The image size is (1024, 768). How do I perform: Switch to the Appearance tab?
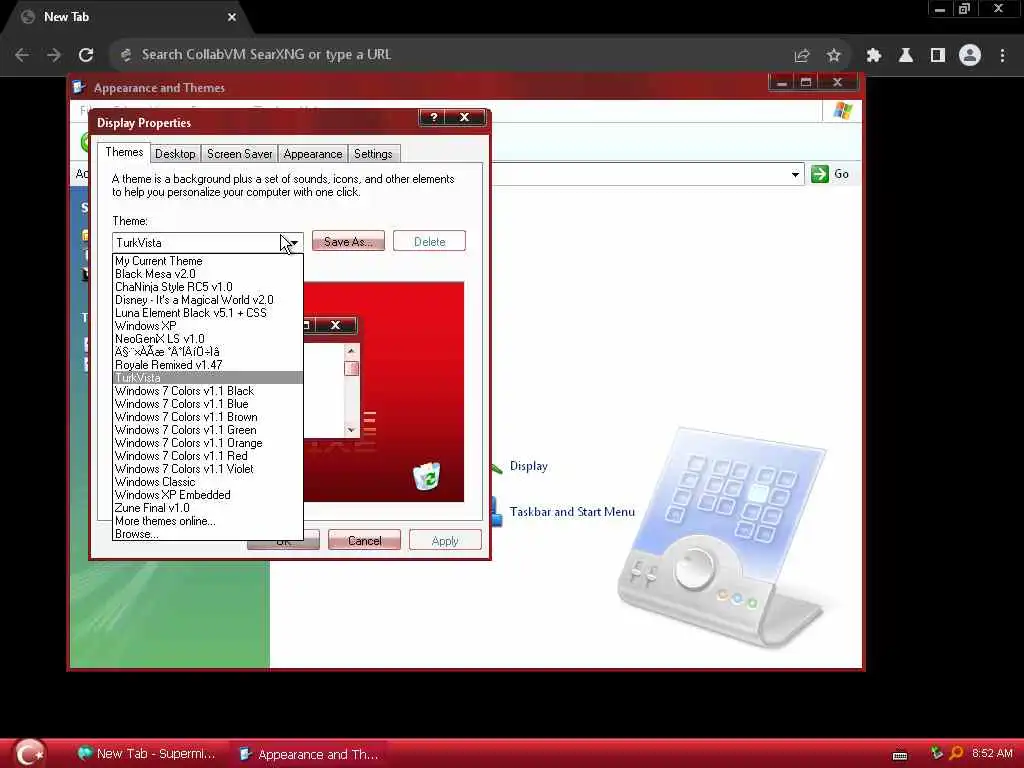(x=313, y=154)
